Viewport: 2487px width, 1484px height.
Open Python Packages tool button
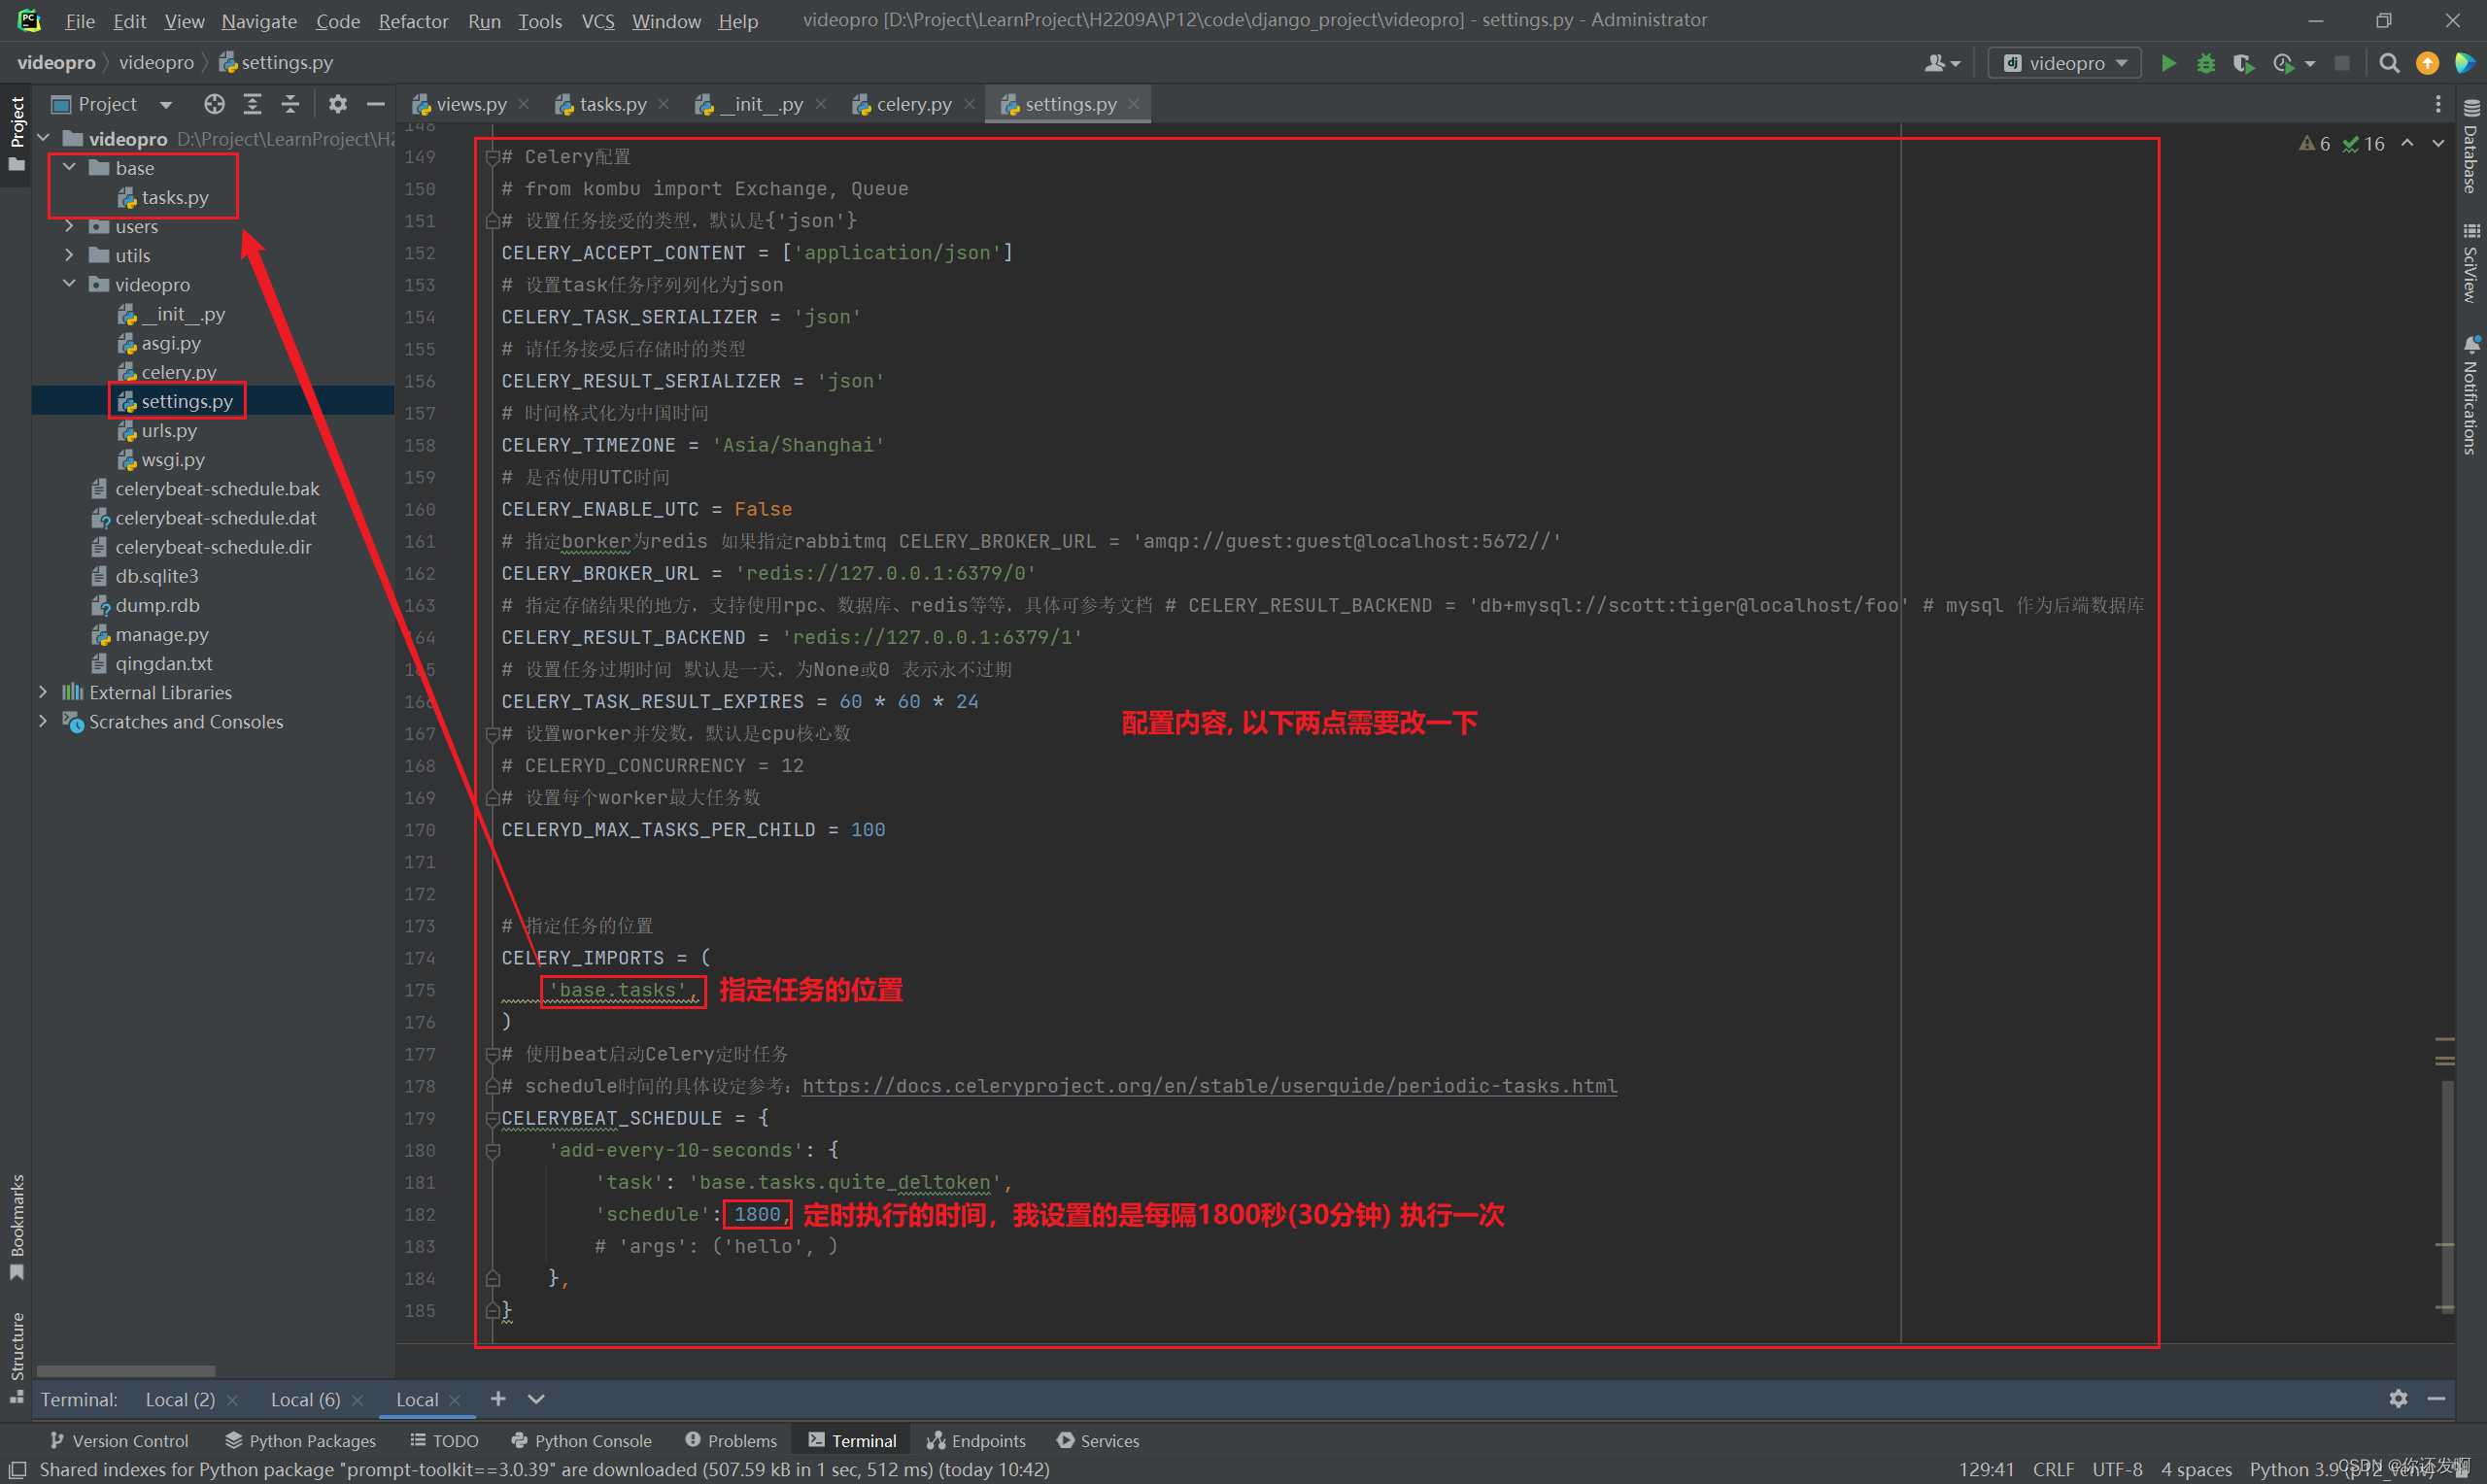tap(300, 1440)
